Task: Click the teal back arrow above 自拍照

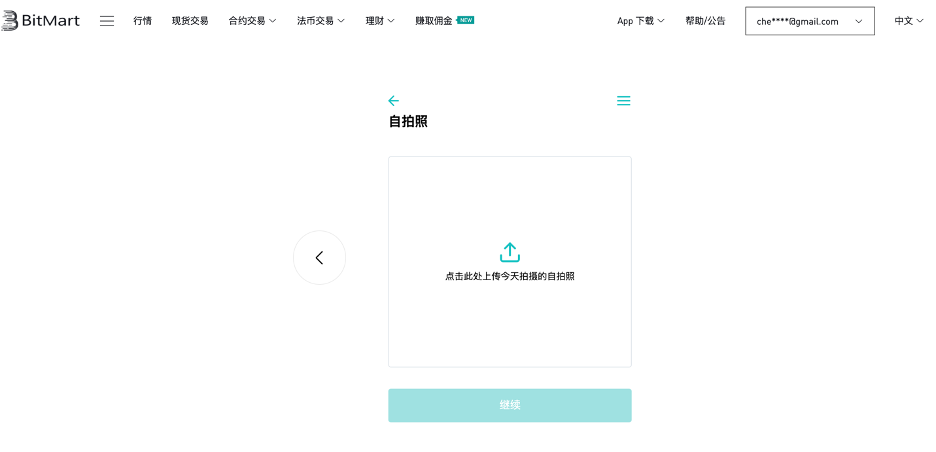Action: [x=393, y=101]
